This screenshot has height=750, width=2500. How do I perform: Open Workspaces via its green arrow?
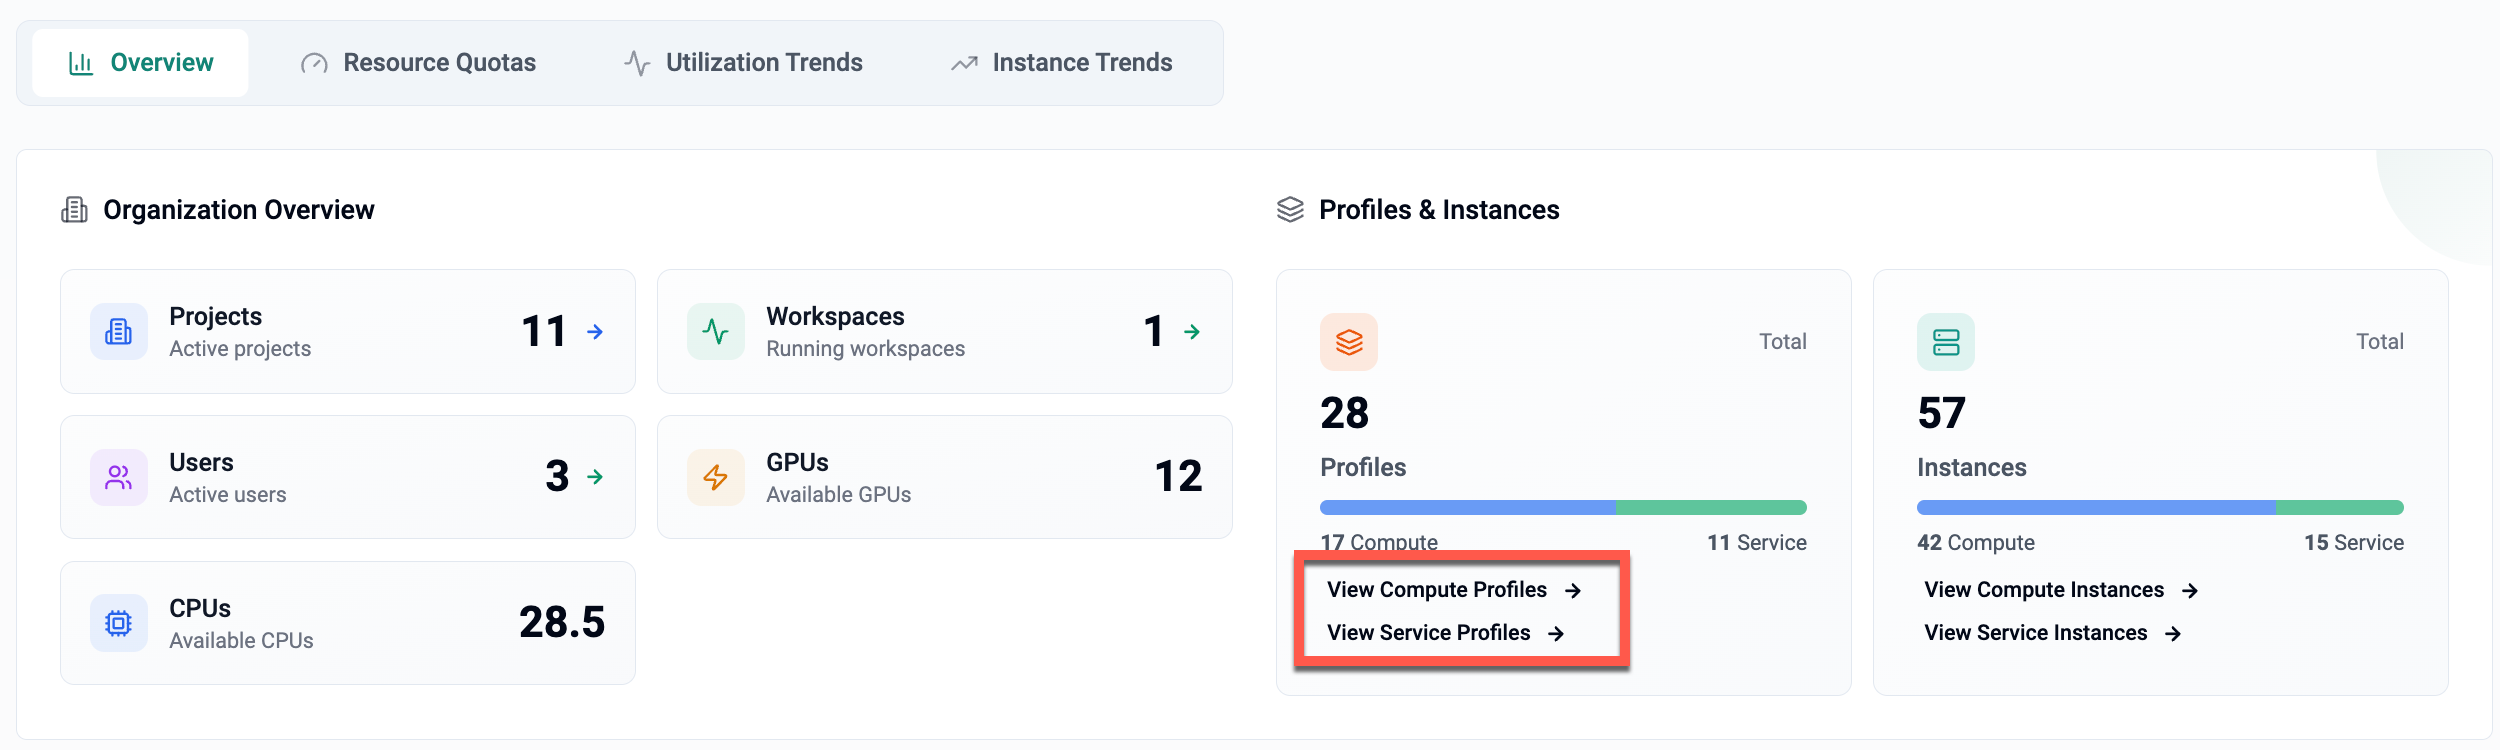point(1192,332)
